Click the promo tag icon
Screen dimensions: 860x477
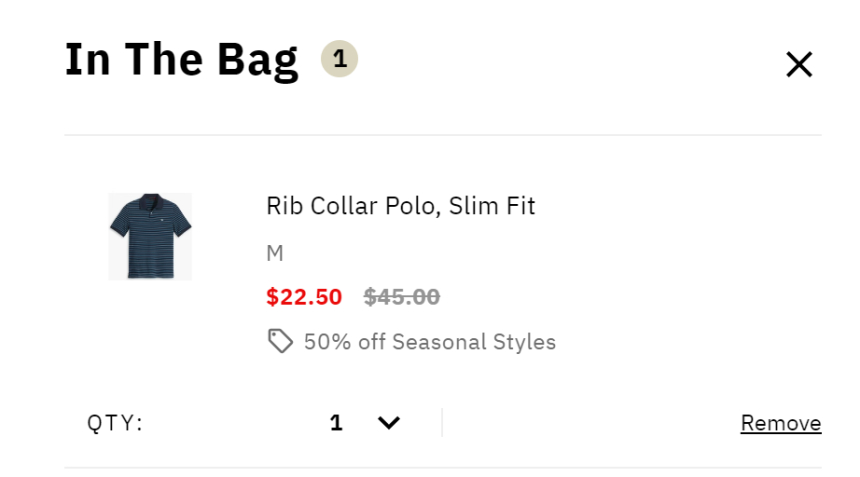(x=280, y=342)
